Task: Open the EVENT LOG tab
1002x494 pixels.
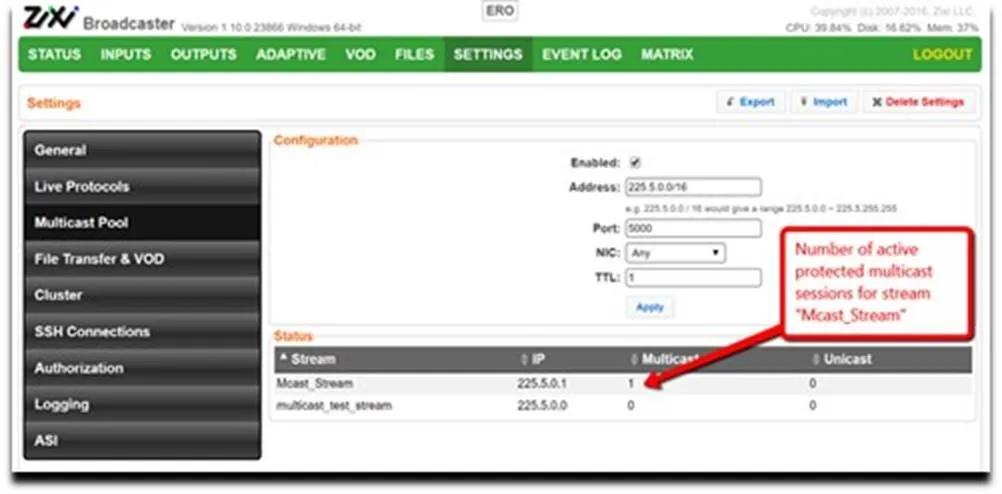Action: click(x=582, y=54)
